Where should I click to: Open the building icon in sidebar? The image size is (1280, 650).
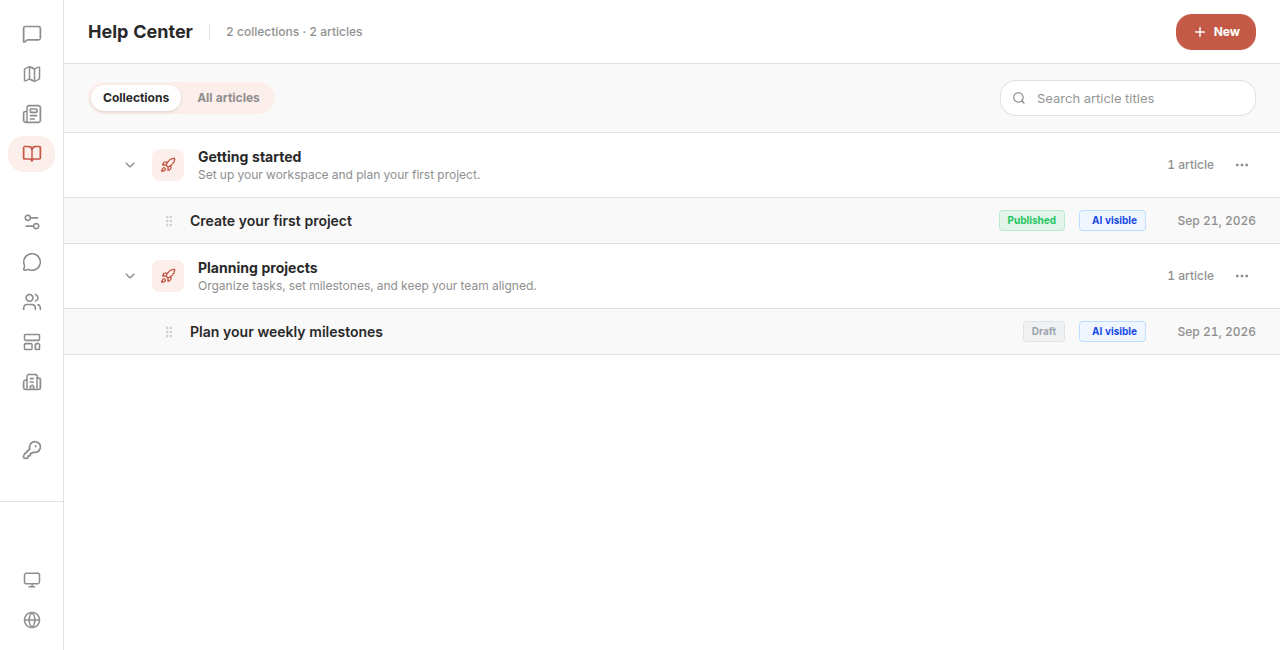pyautogui.click(x=32, y=382)
